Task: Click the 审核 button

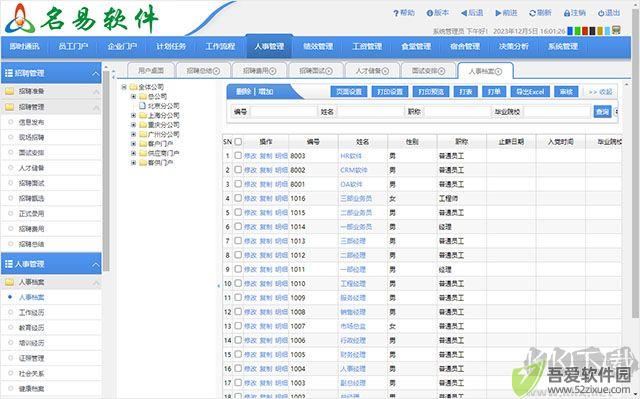Action: tap(566, 92)
